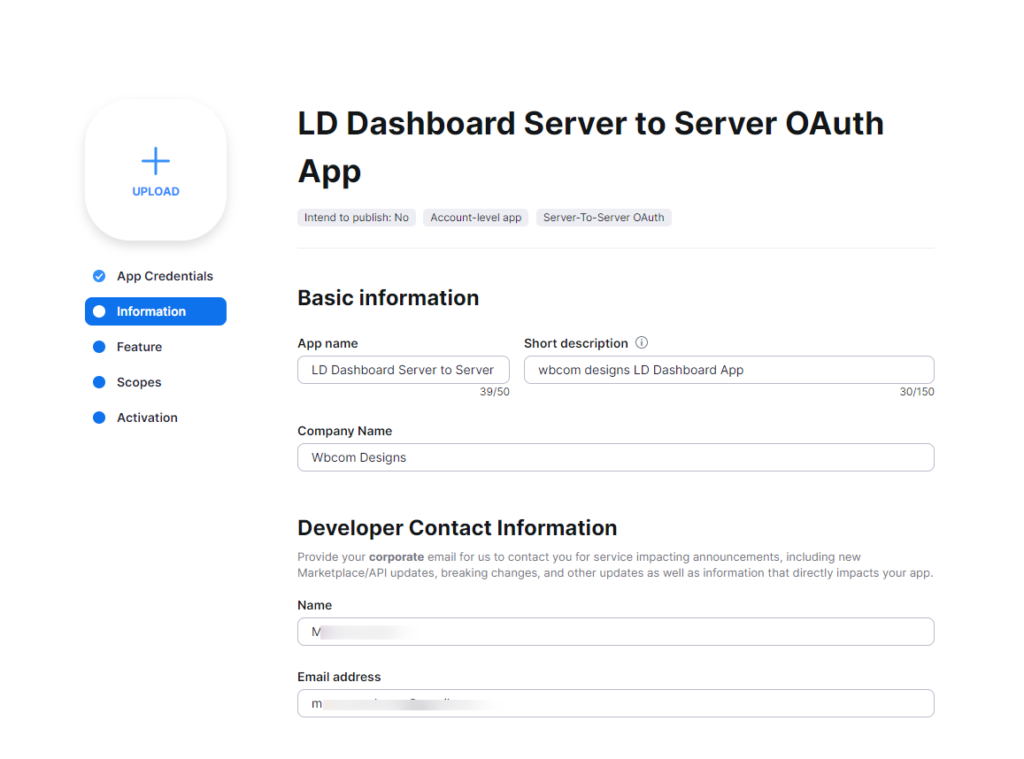Click the Feature step dot icon

(99, 347)
